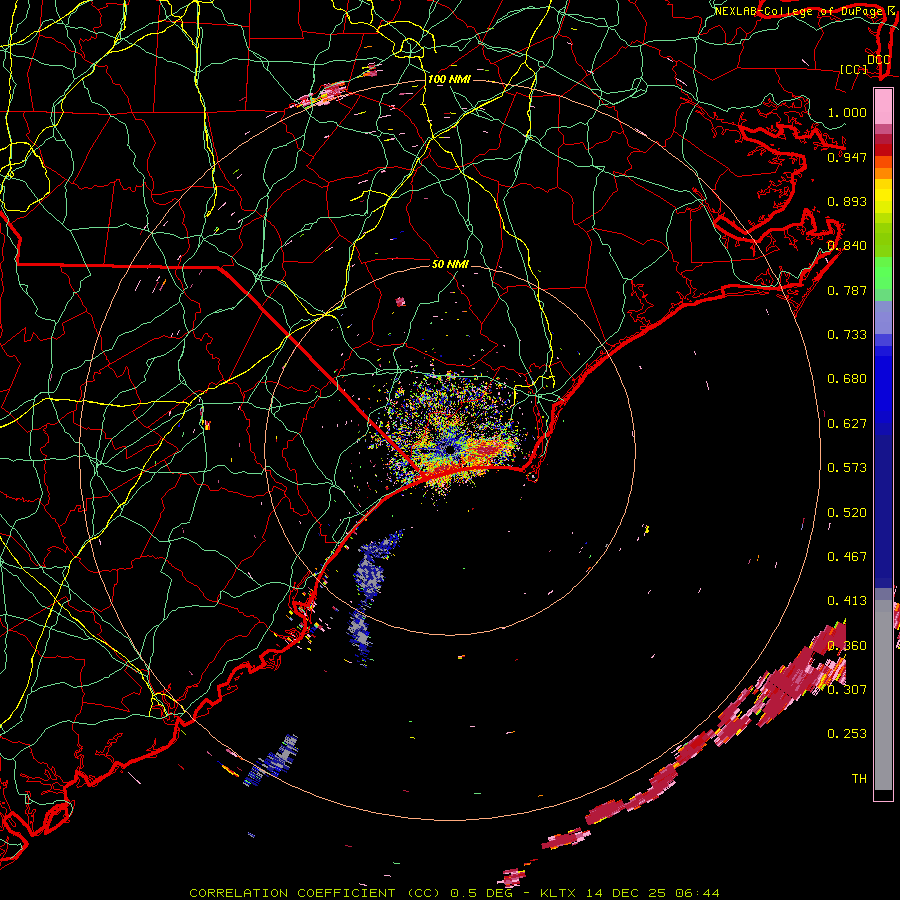This screenshot has width=900, height=900.
Task: Select the 0.947 scale value
Action: pyautogui.click(x=847, y=157)
